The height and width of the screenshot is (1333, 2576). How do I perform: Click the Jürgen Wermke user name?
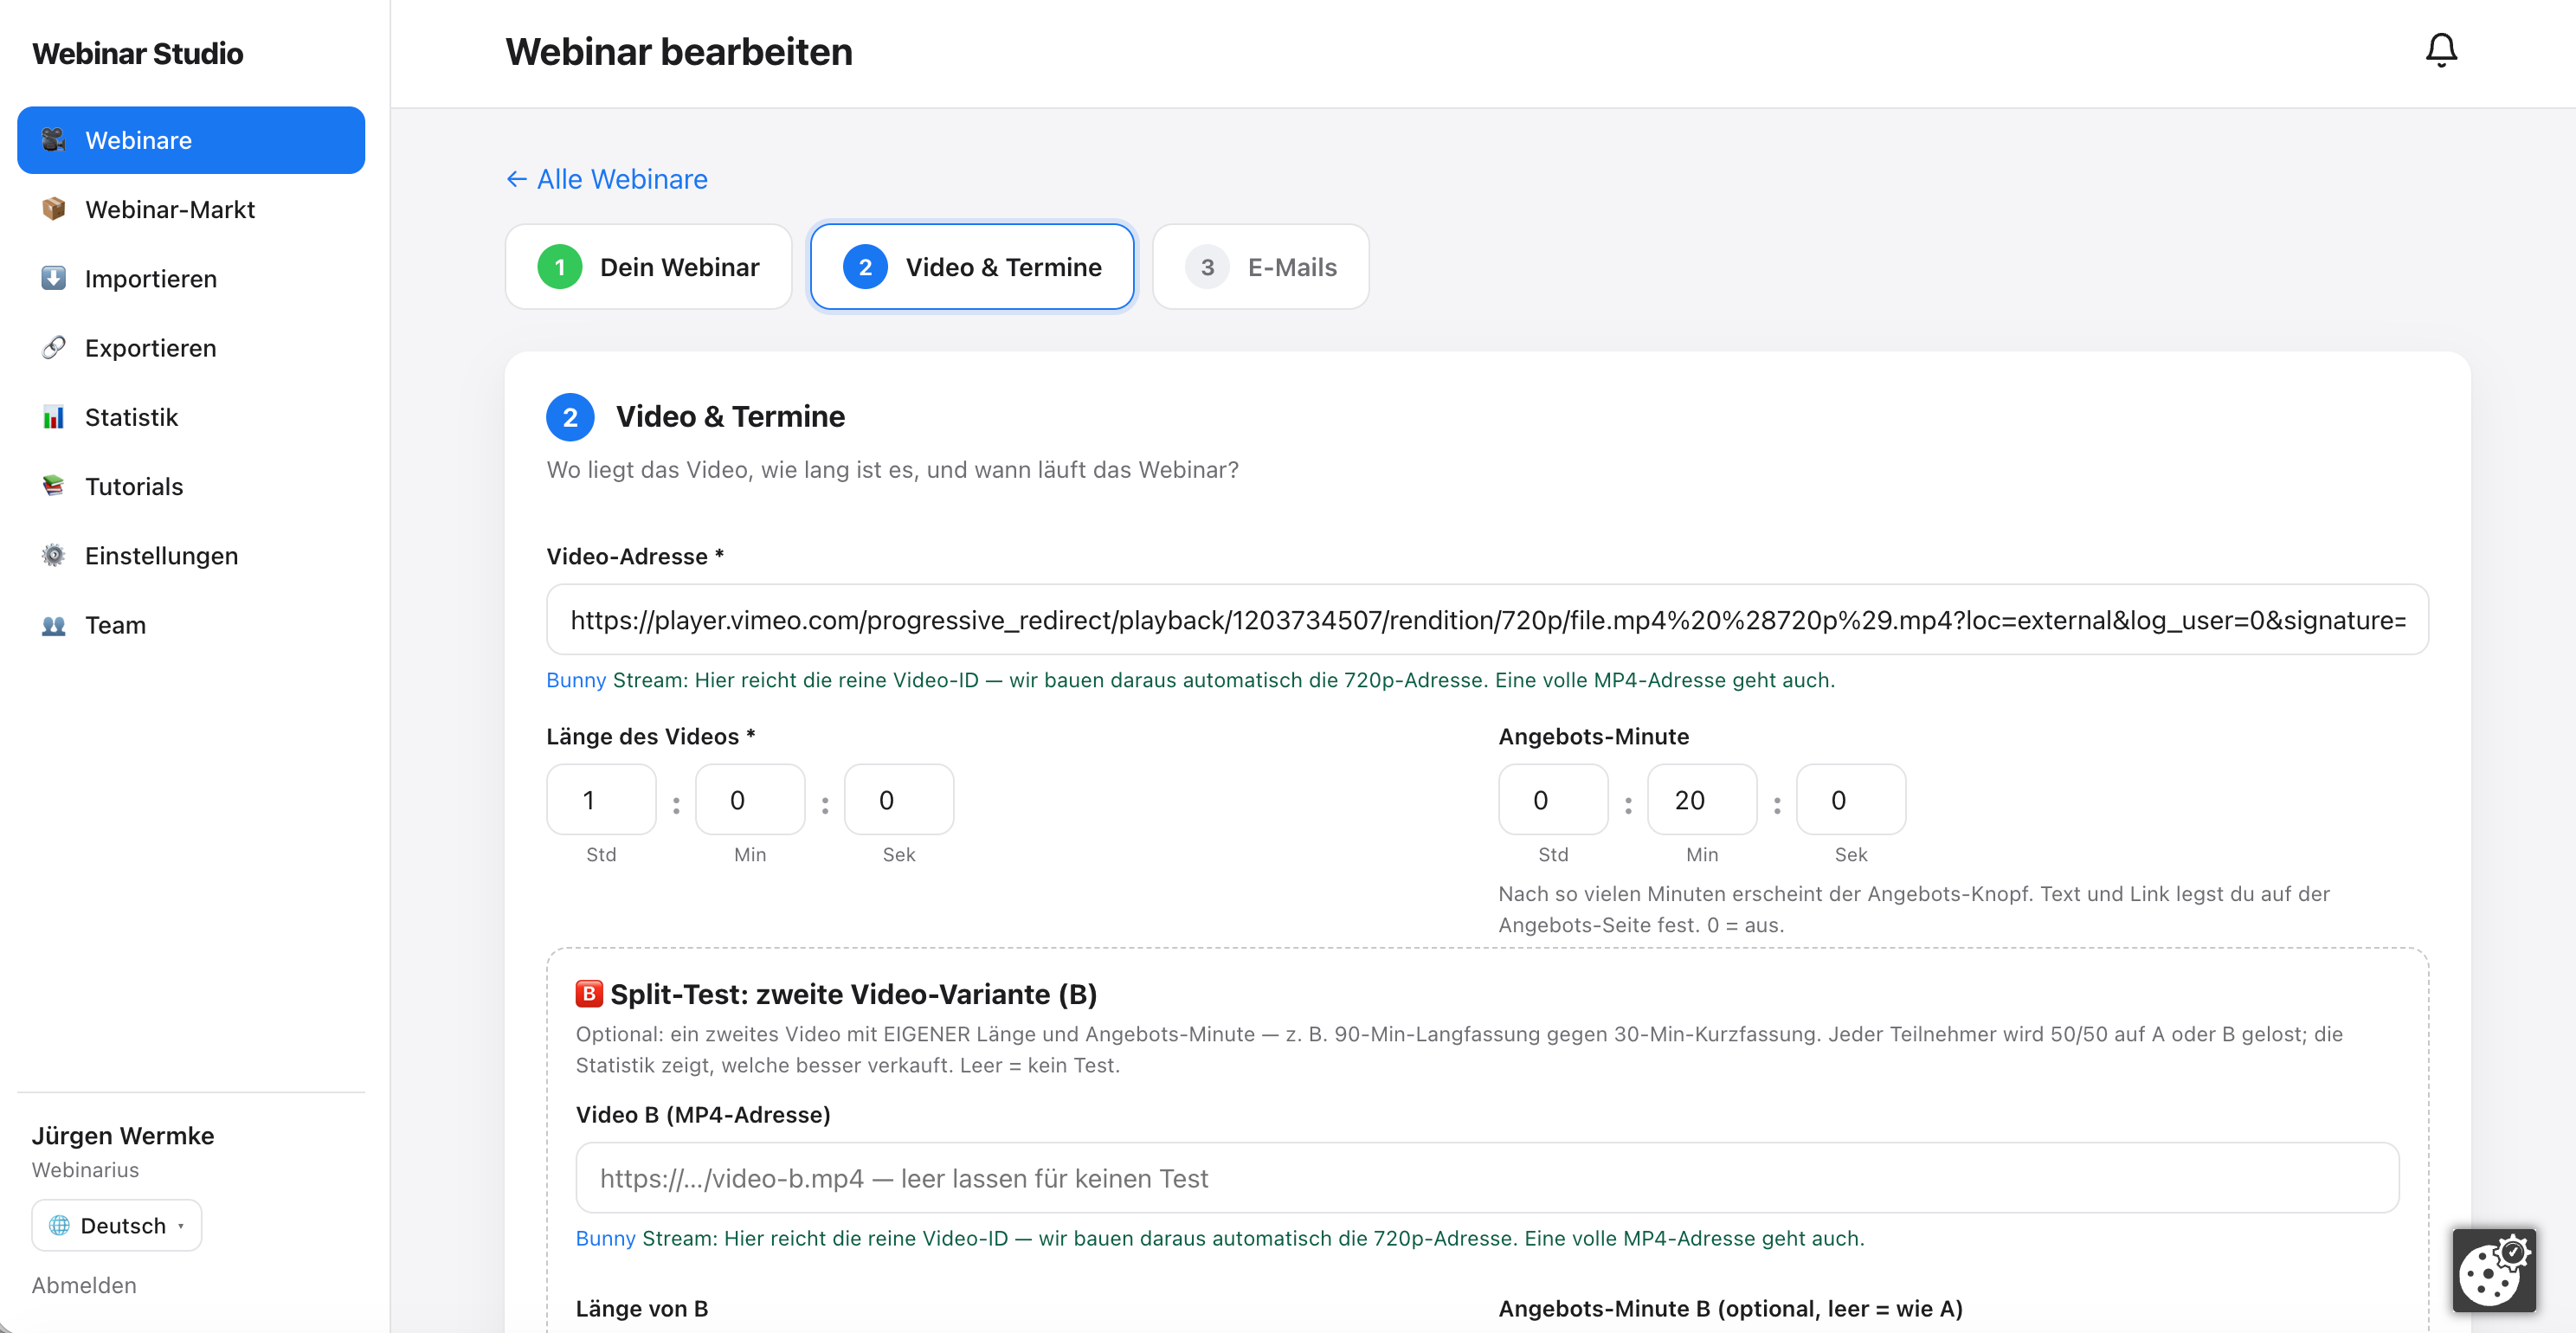pyautogui.click(x=123, y=1136)
